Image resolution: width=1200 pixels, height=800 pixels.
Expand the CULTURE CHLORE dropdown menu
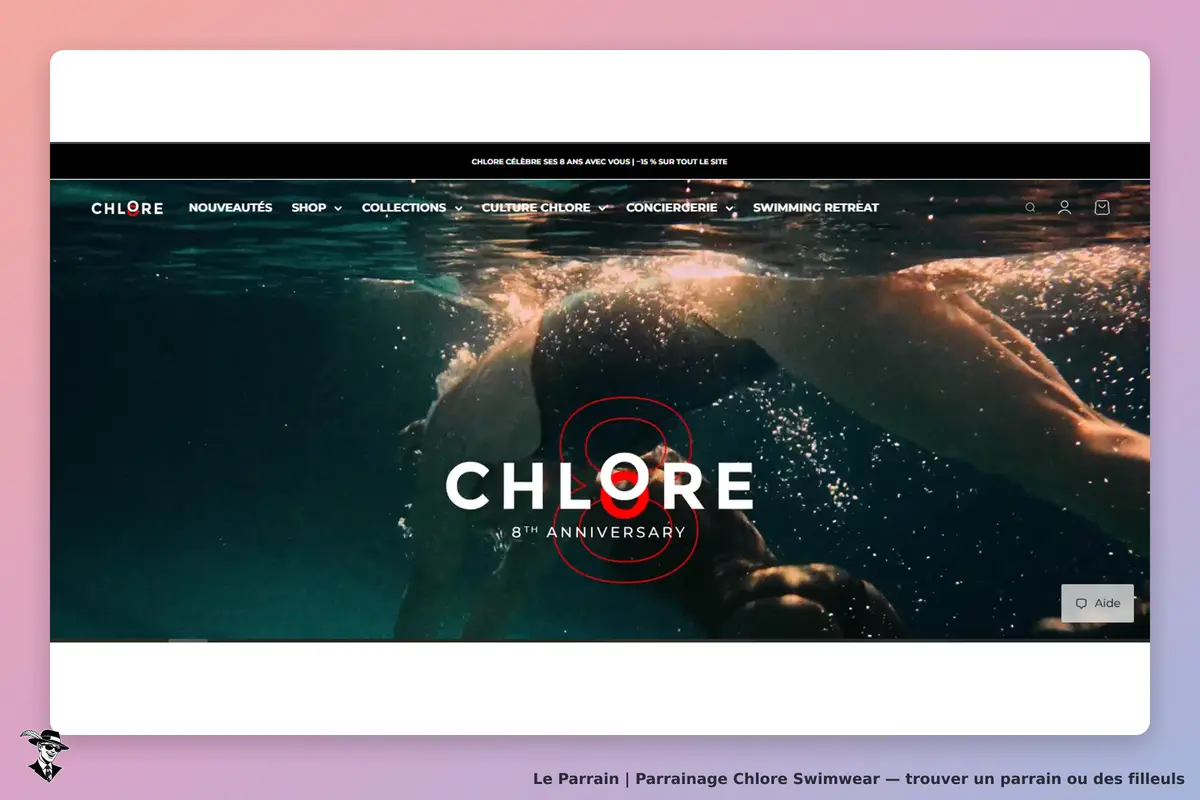pyautogui.click(x=544, y=208)
